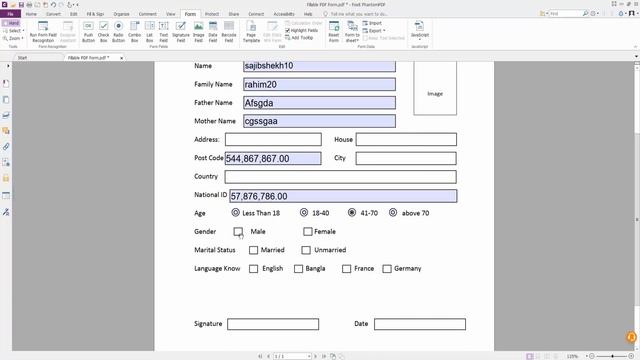Check the Male gender checkbox
This screenshot has height=360, width=640.
[238, 231]
